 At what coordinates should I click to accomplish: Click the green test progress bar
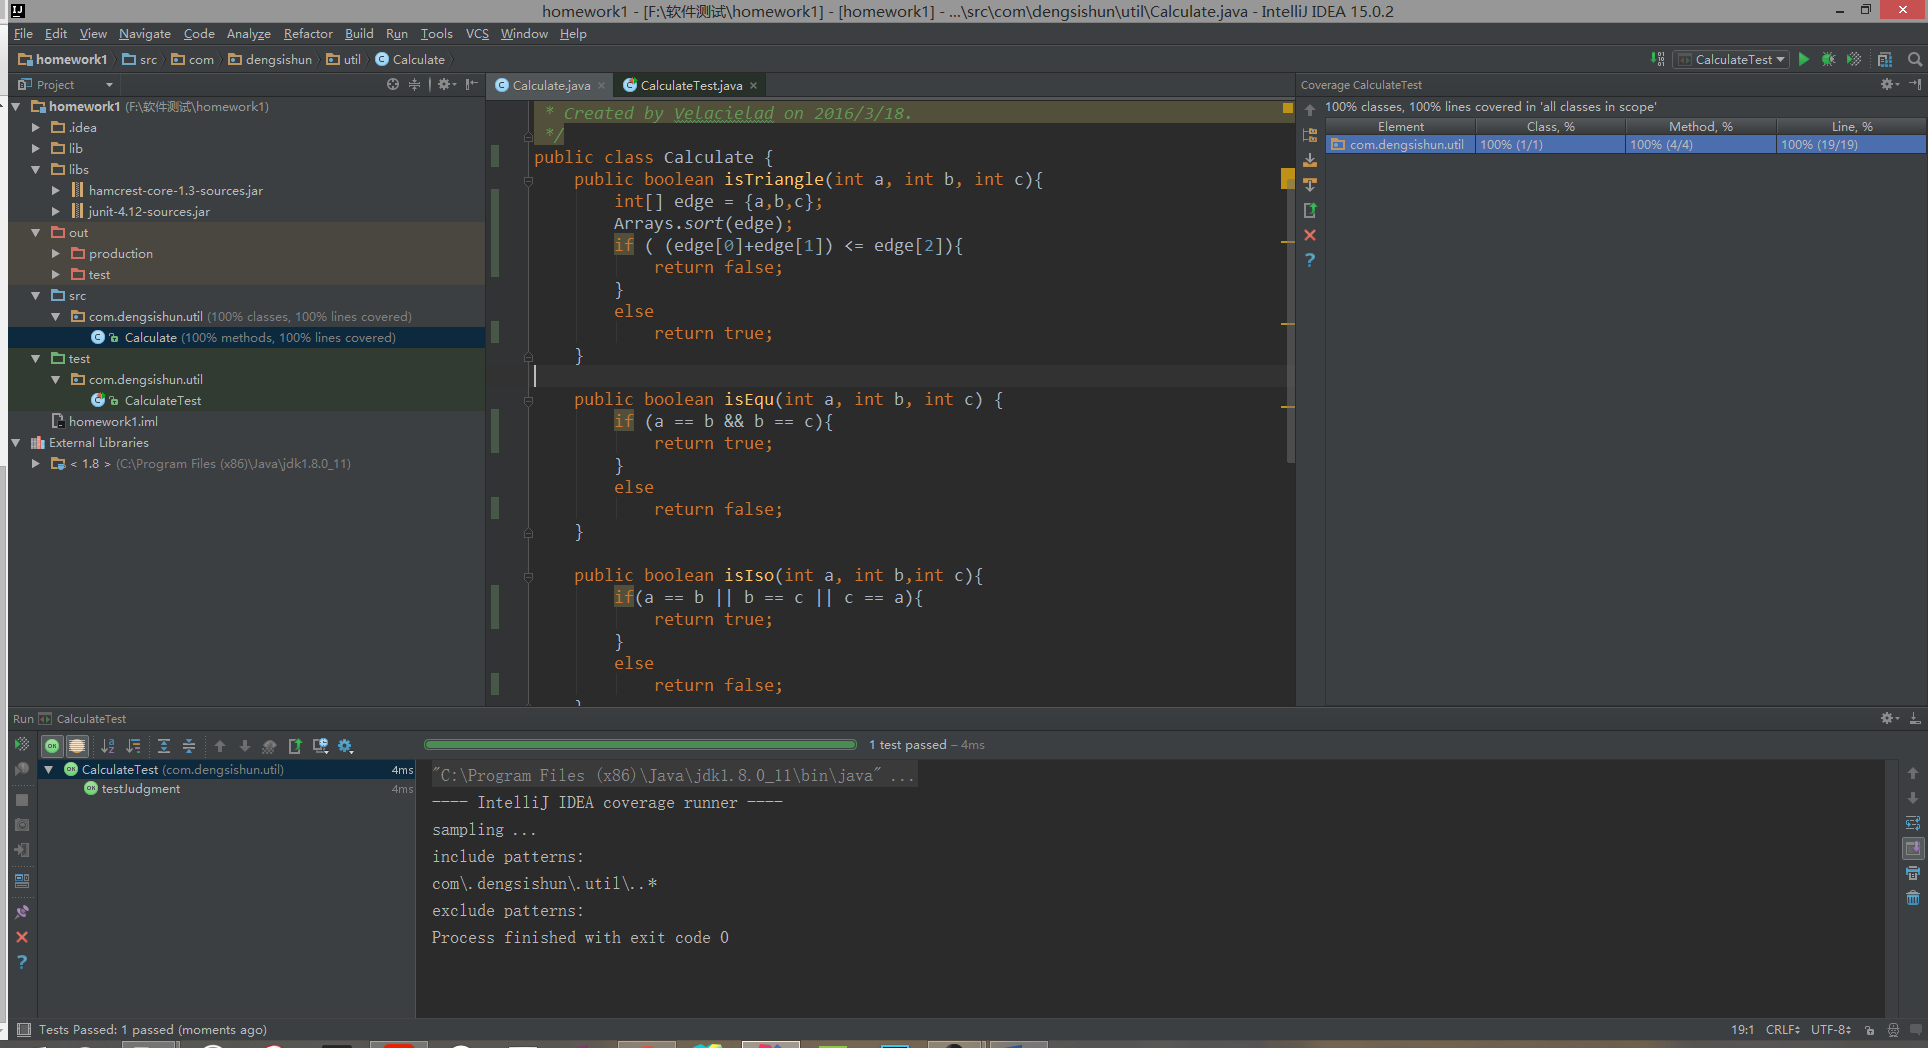(x=640, y=745)
